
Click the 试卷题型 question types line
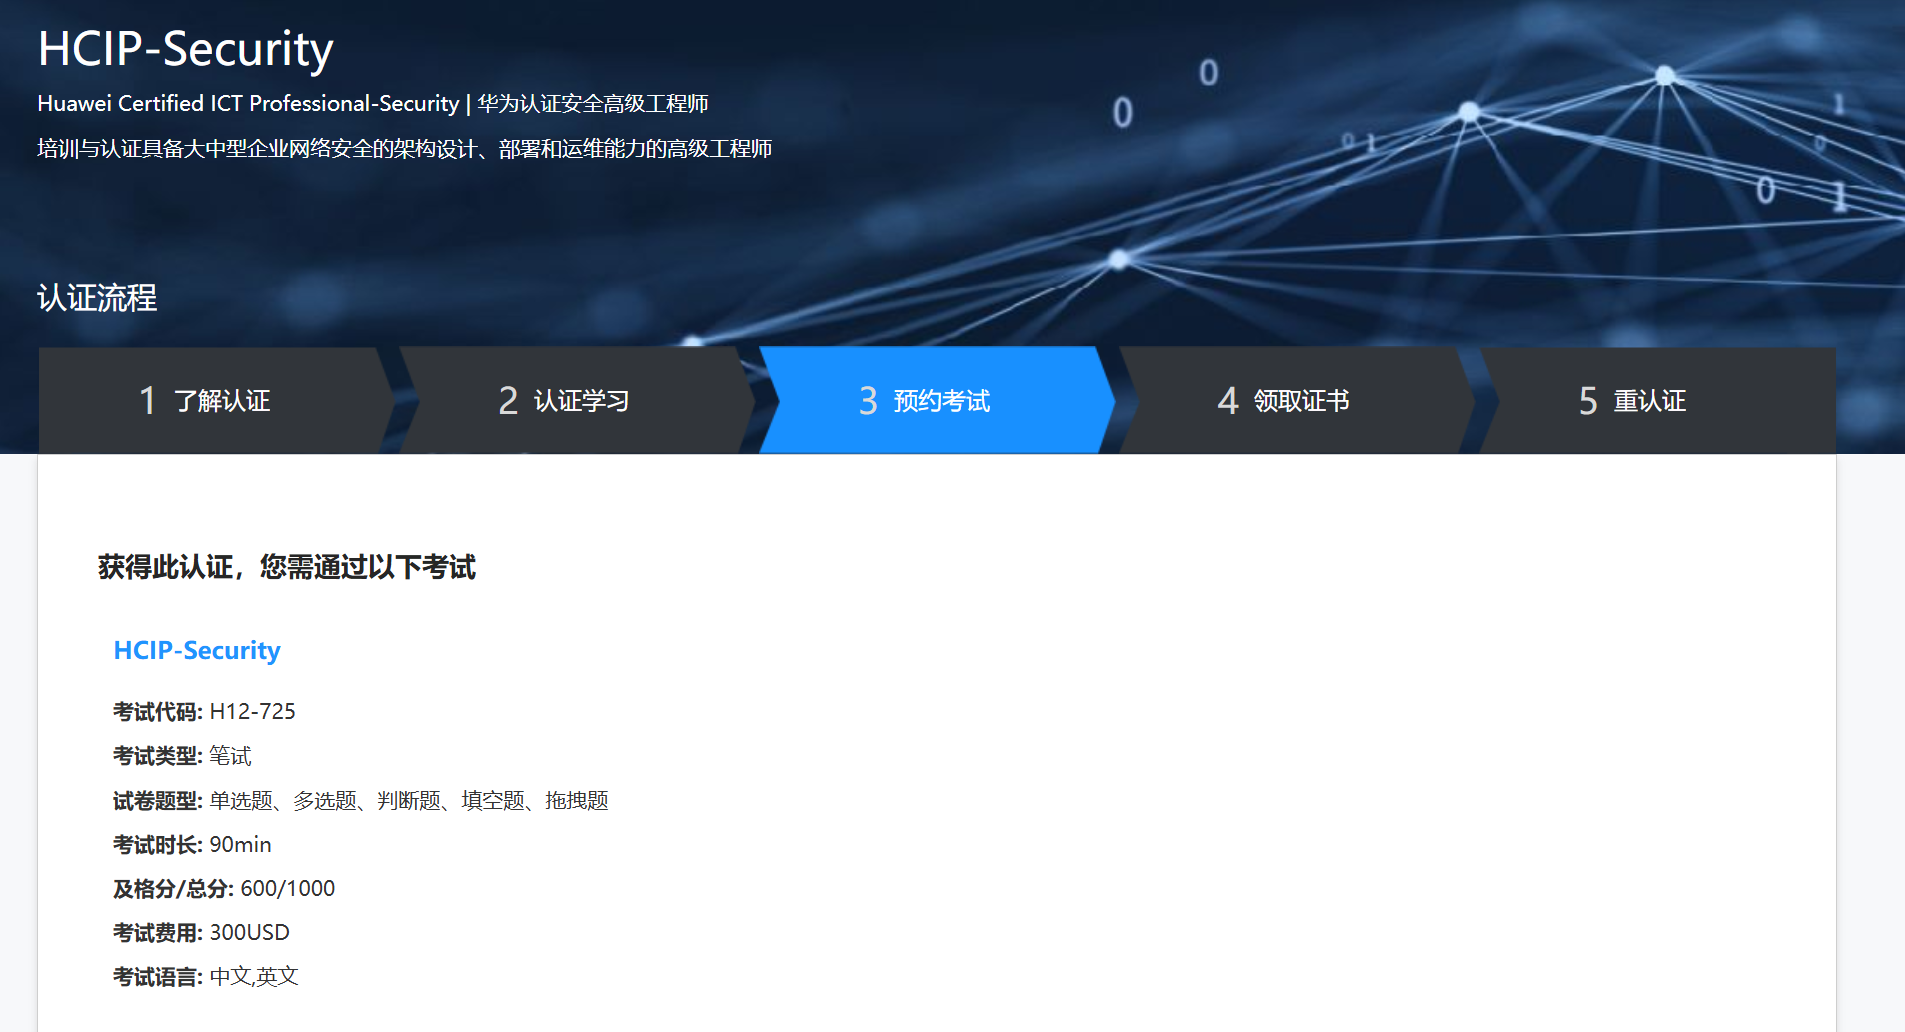[361, 800]
